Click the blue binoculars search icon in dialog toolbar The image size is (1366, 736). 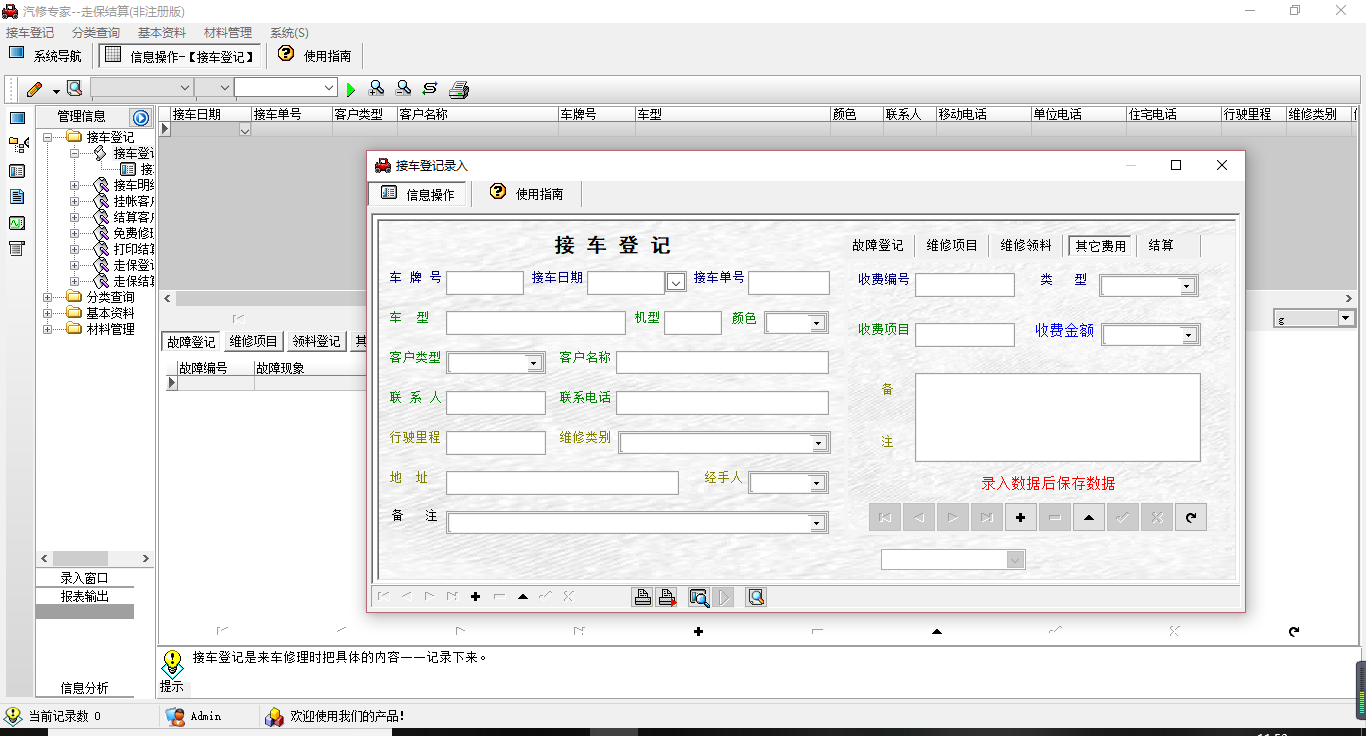point(699,597)
